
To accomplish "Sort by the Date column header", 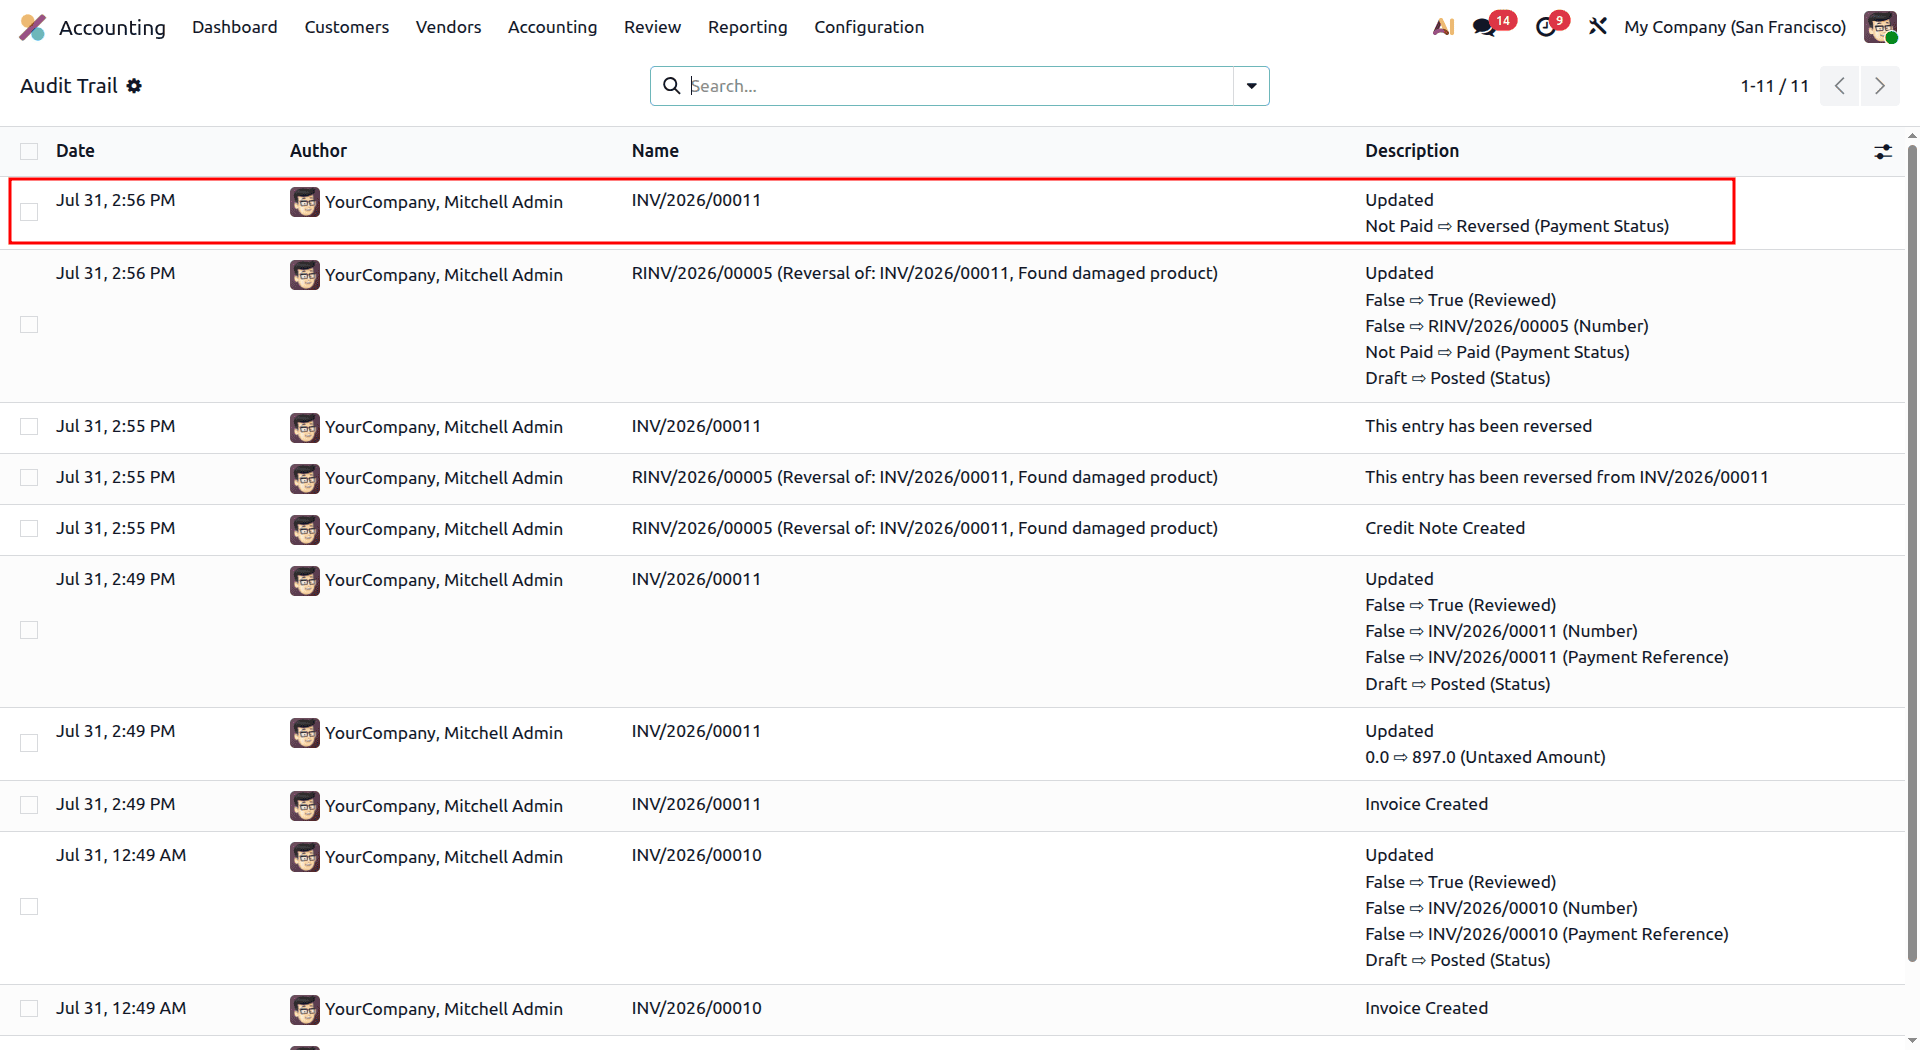I will click(75, 151).
